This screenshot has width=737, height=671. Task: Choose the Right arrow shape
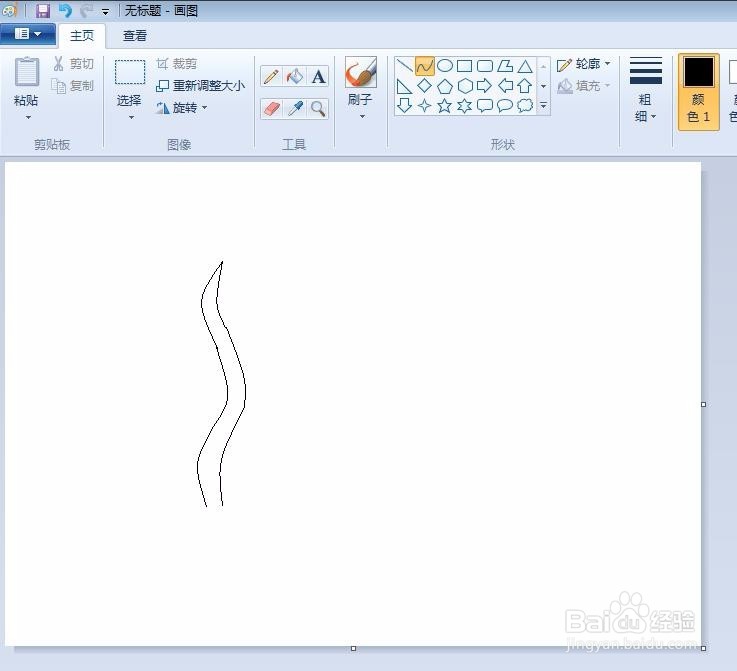point(484,86)
